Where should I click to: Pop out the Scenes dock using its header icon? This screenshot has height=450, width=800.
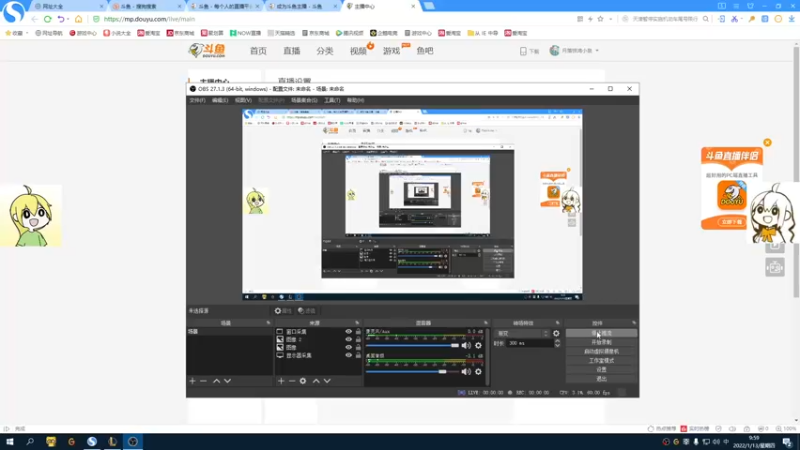point(268,323)
